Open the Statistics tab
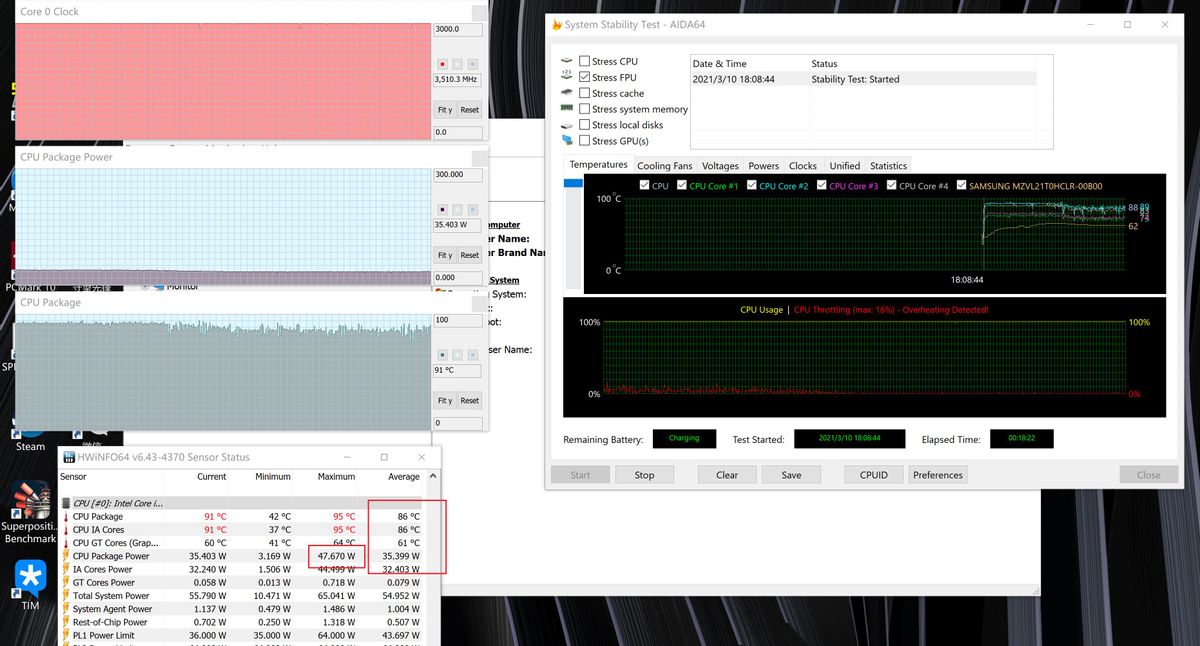 888,166
